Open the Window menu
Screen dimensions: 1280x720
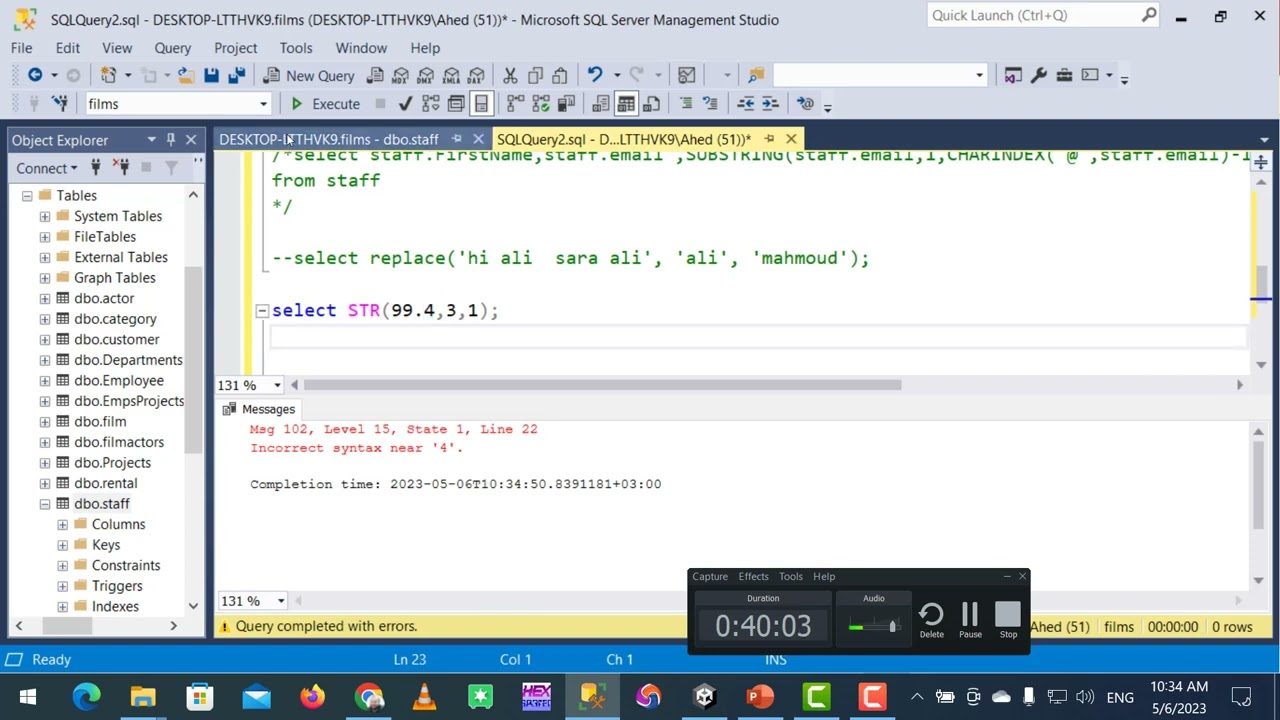point(361,48)
